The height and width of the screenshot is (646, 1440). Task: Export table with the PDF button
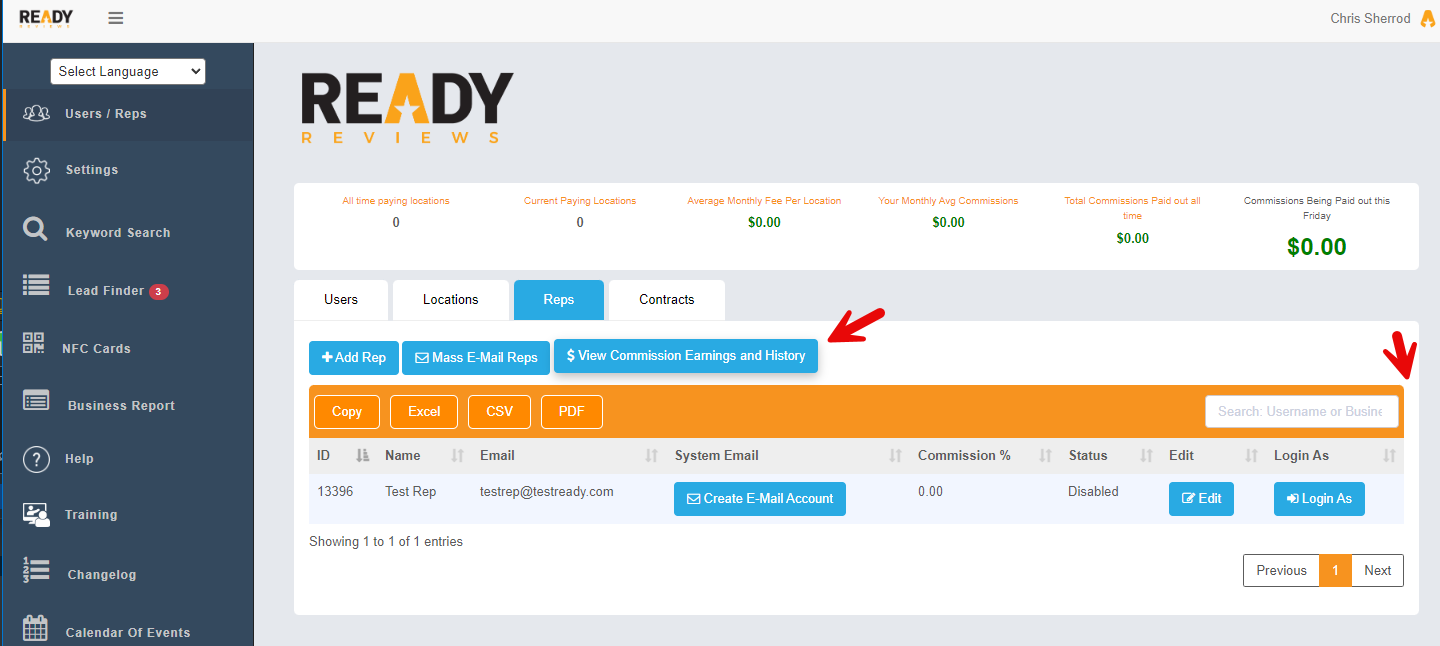(x=571, y=411)
